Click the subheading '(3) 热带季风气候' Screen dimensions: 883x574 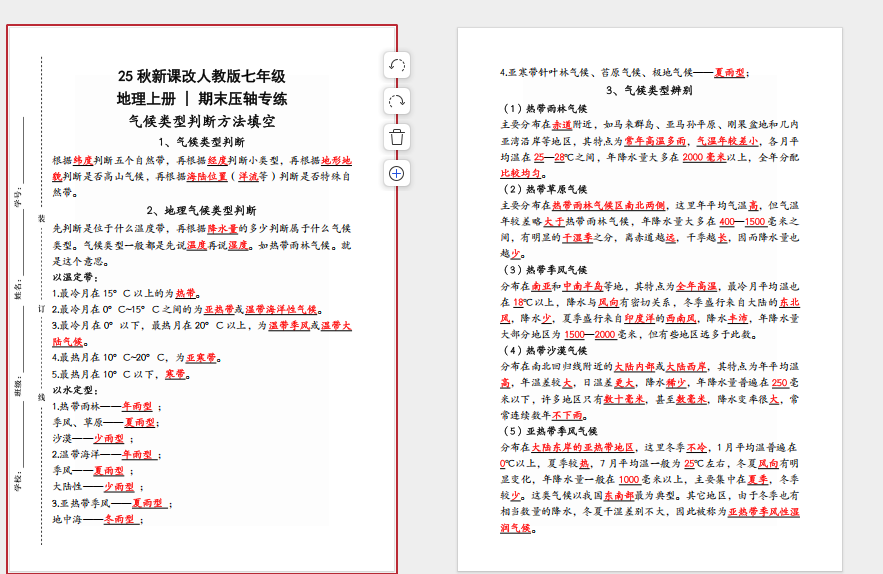(x=544, y=270)
